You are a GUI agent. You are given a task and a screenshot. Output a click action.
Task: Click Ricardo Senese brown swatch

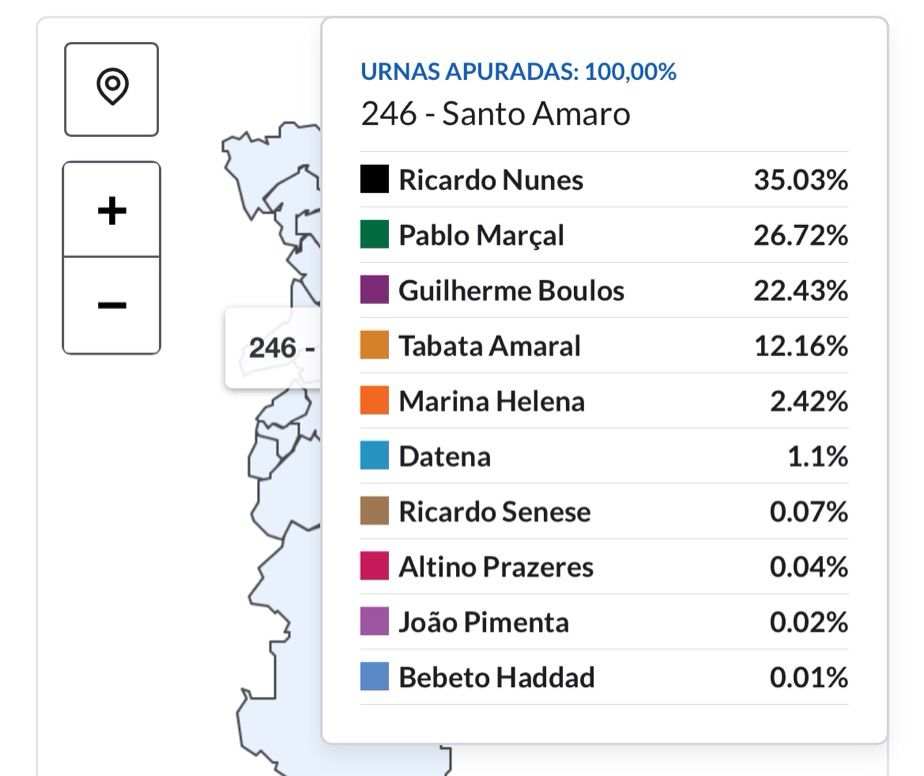374,511
